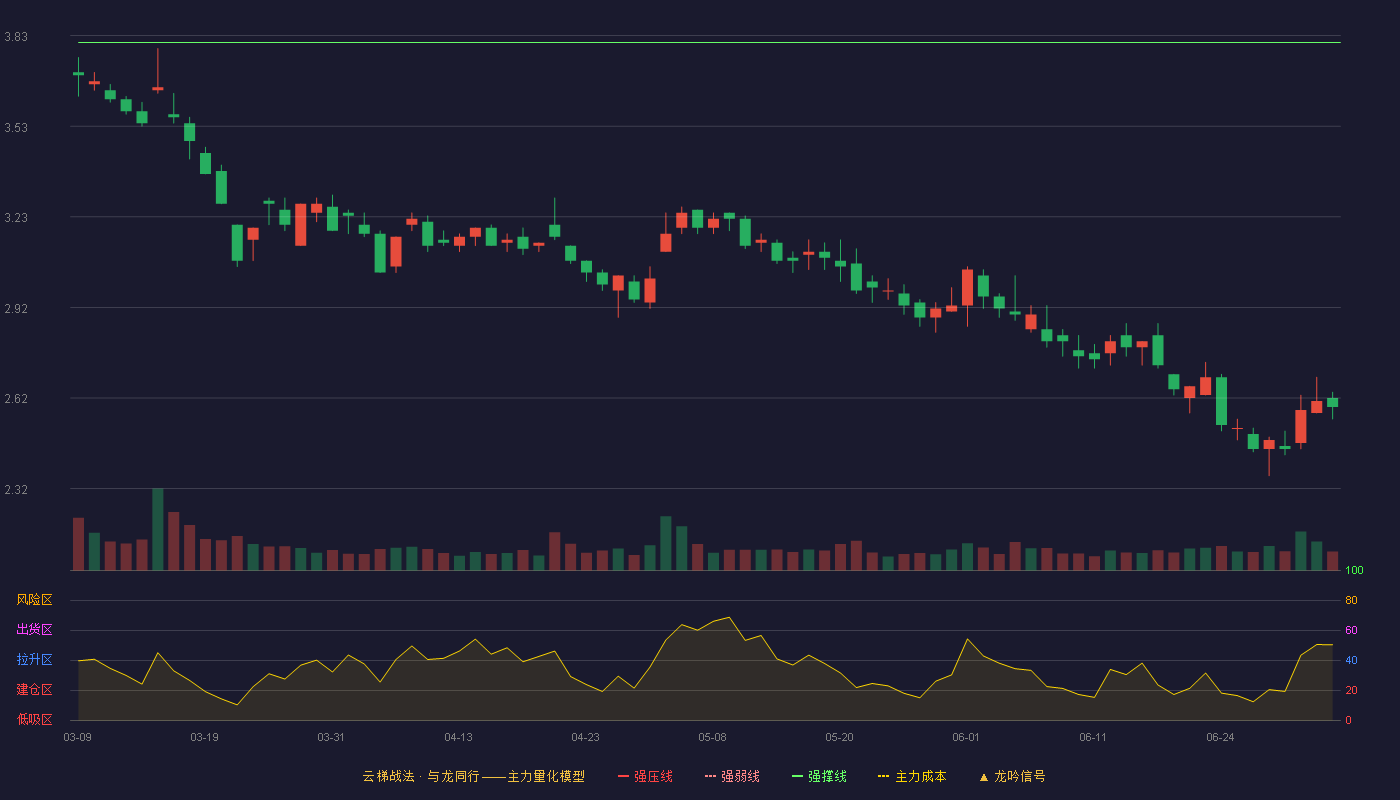Click the blue 40 indicator axis label
The width and height of the screenshot is (1400, 800).
1351,660
